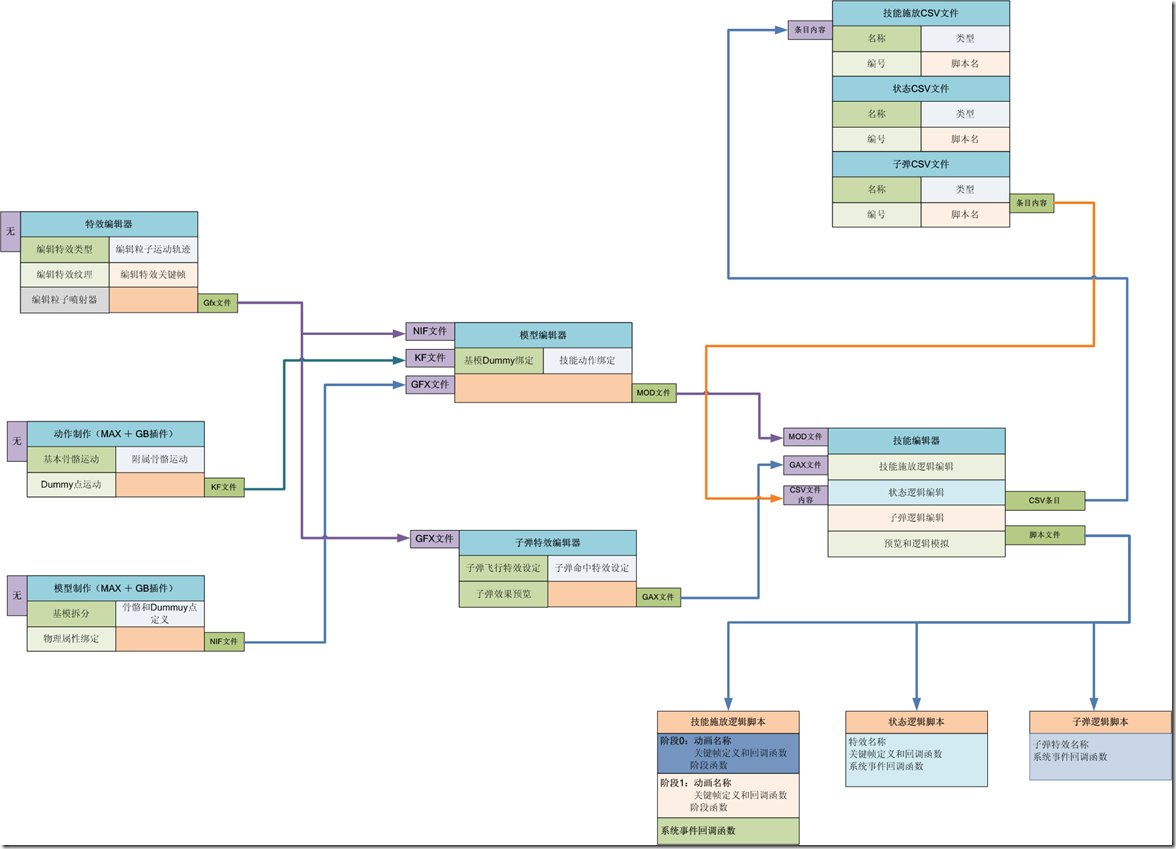Click the 状态CSV文件 header
1176x849 pixels.
tap(921, 89)
